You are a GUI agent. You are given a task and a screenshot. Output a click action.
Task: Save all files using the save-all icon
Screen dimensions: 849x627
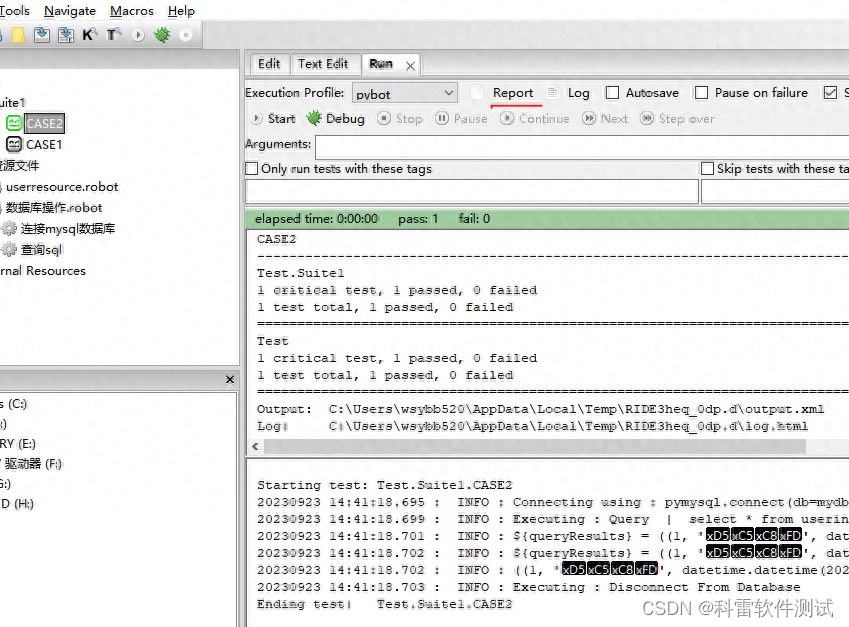tap(66, 36)
